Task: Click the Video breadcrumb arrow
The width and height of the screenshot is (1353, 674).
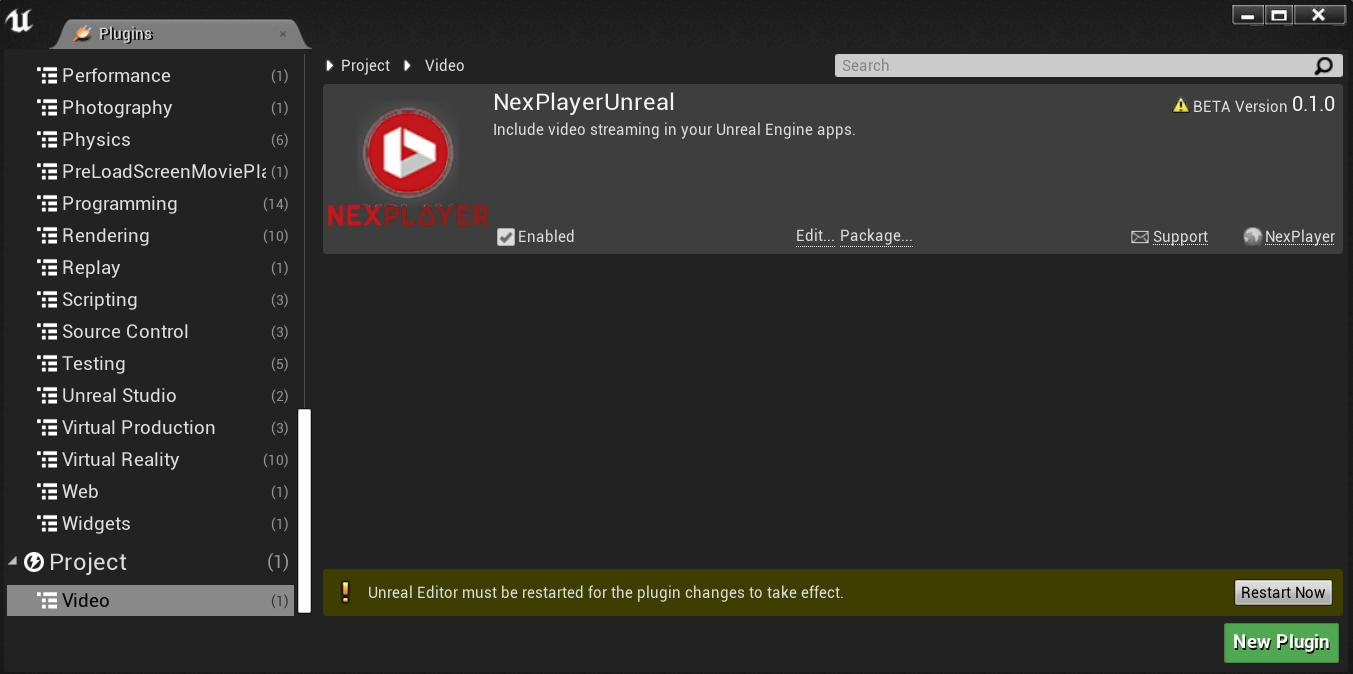Action: (408, 65)
